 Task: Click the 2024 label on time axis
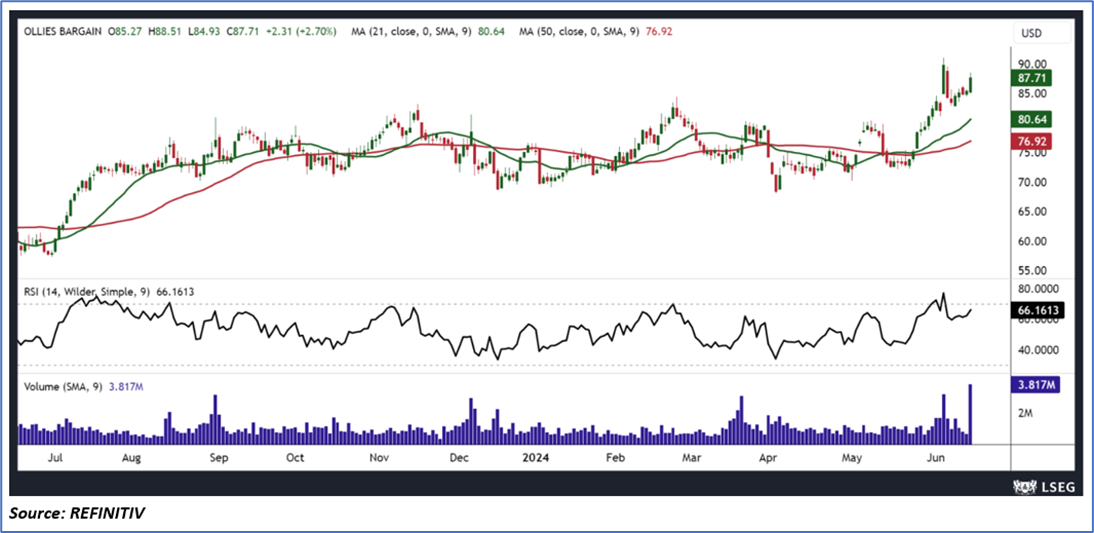coord(537,458)
